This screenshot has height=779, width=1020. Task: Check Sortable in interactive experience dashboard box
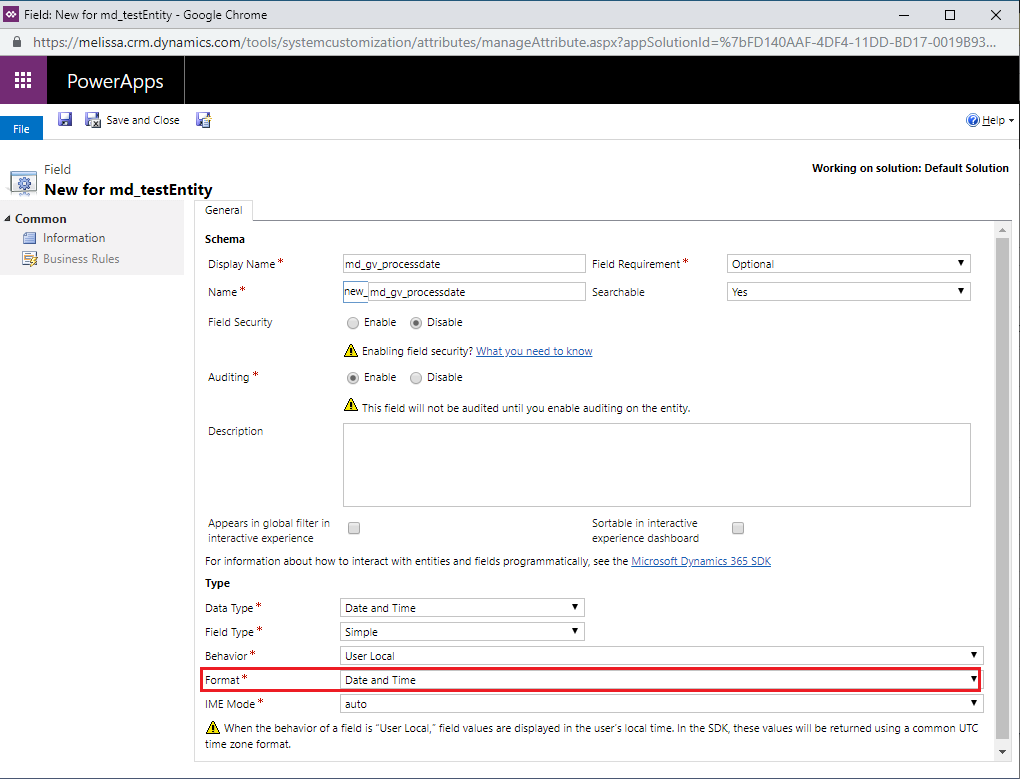click(x=738, y=528)
